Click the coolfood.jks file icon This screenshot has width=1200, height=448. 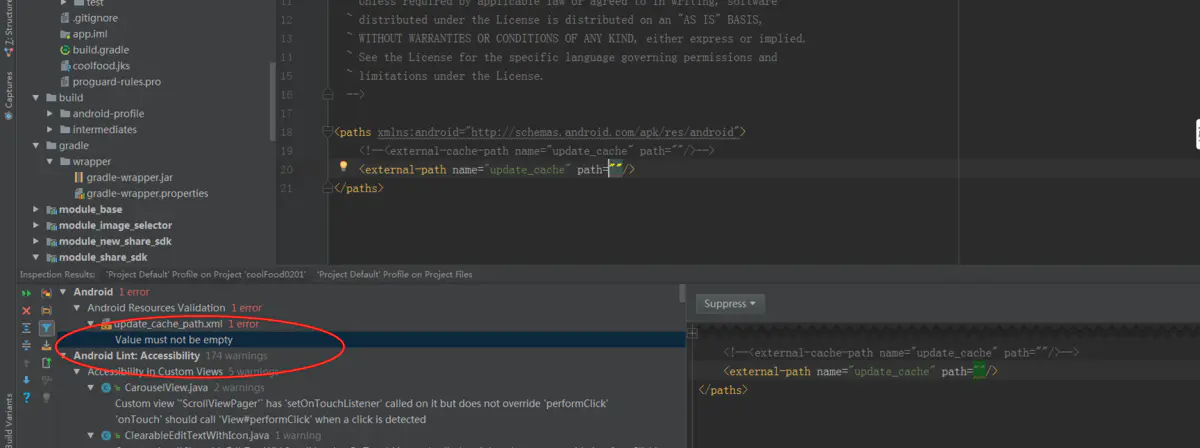[65, 66]
